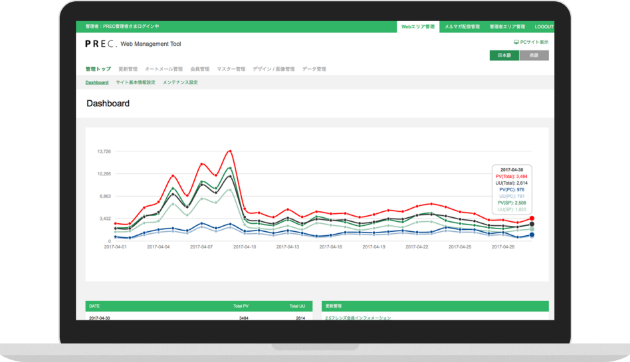This screenshot has height=362, width=630.
Task: Open the Webエリア管理 tab
Action: click(418, 27)
